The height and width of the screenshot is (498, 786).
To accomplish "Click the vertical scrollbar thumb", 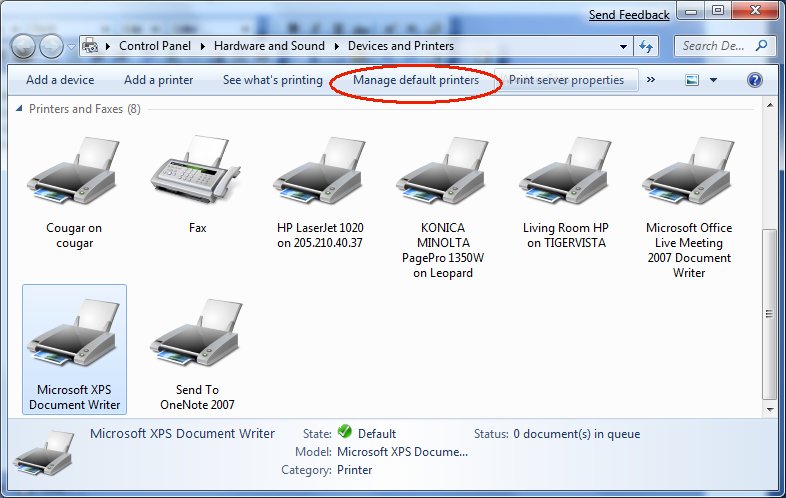I will click(769, 314).
